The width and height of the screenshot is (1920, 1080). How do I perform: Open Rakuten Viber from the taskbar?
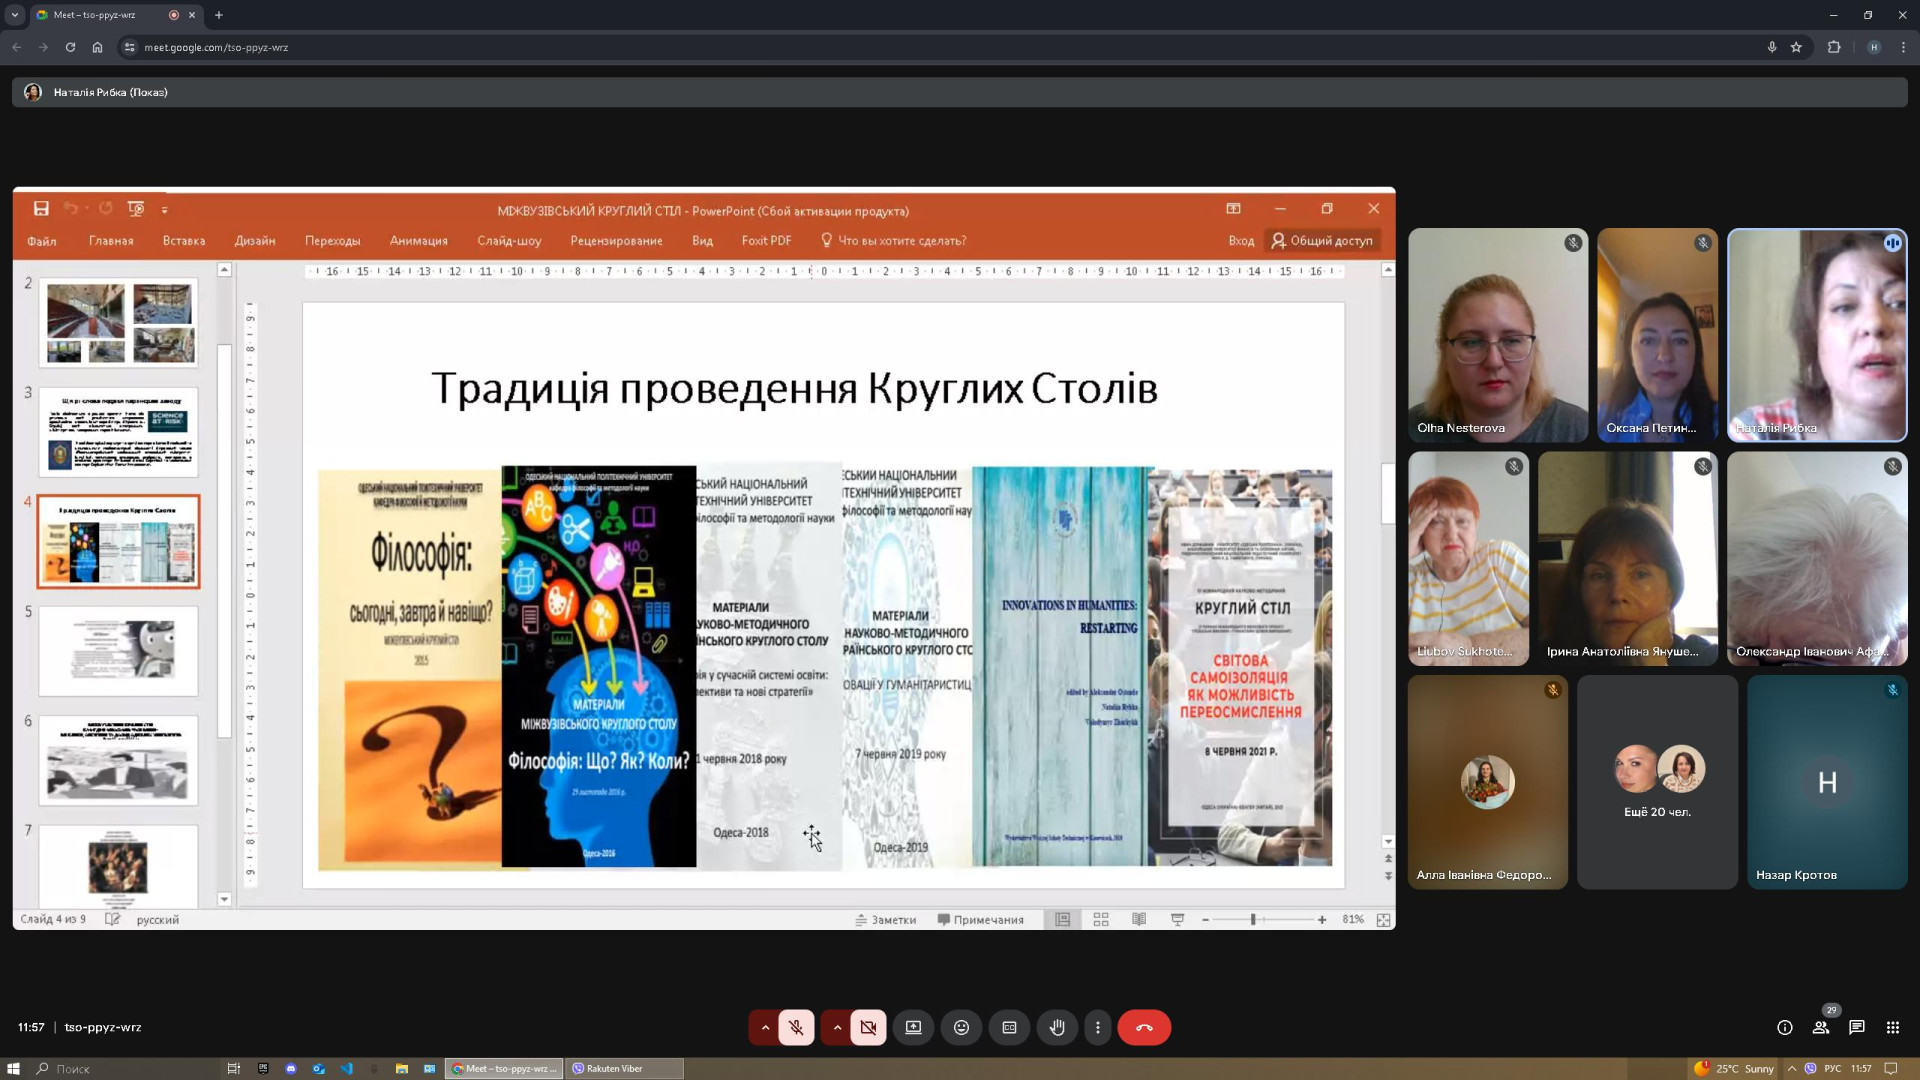[625, 1068]
